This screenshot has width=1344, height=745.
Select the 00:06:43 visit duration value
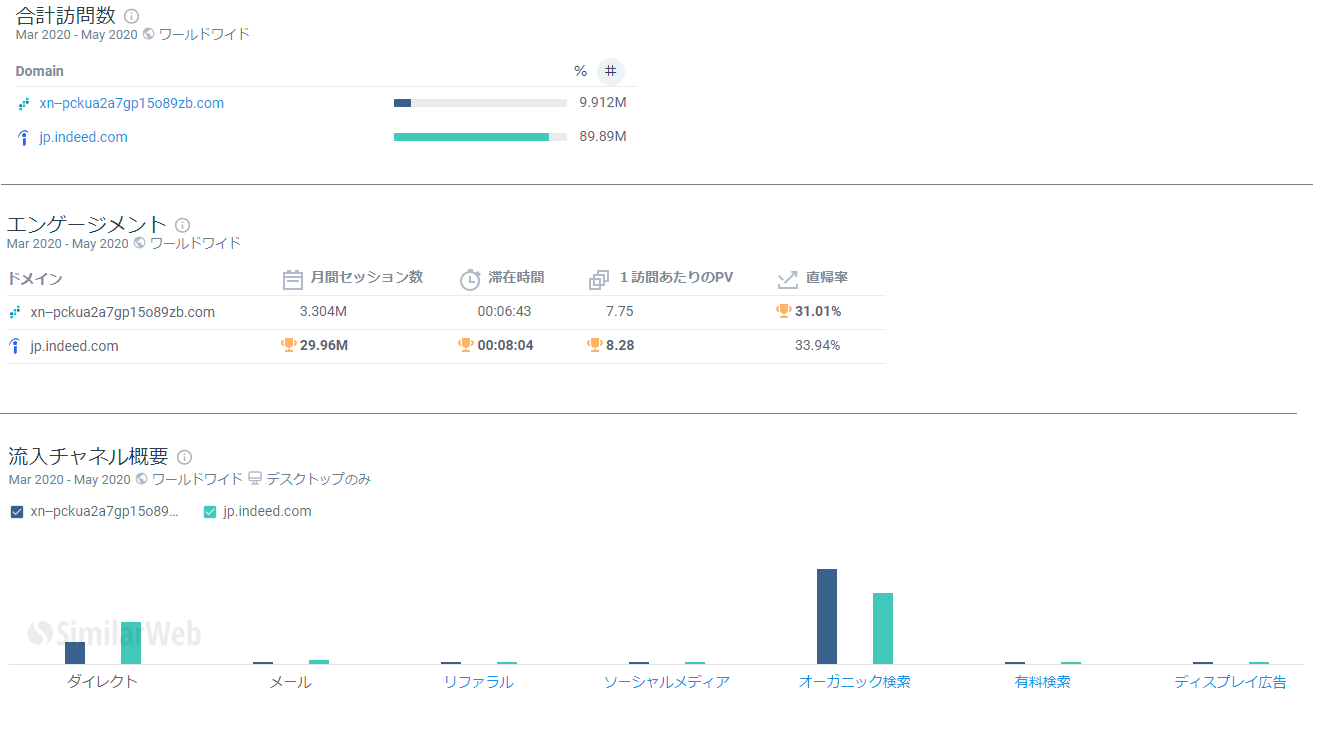[504, 311]
